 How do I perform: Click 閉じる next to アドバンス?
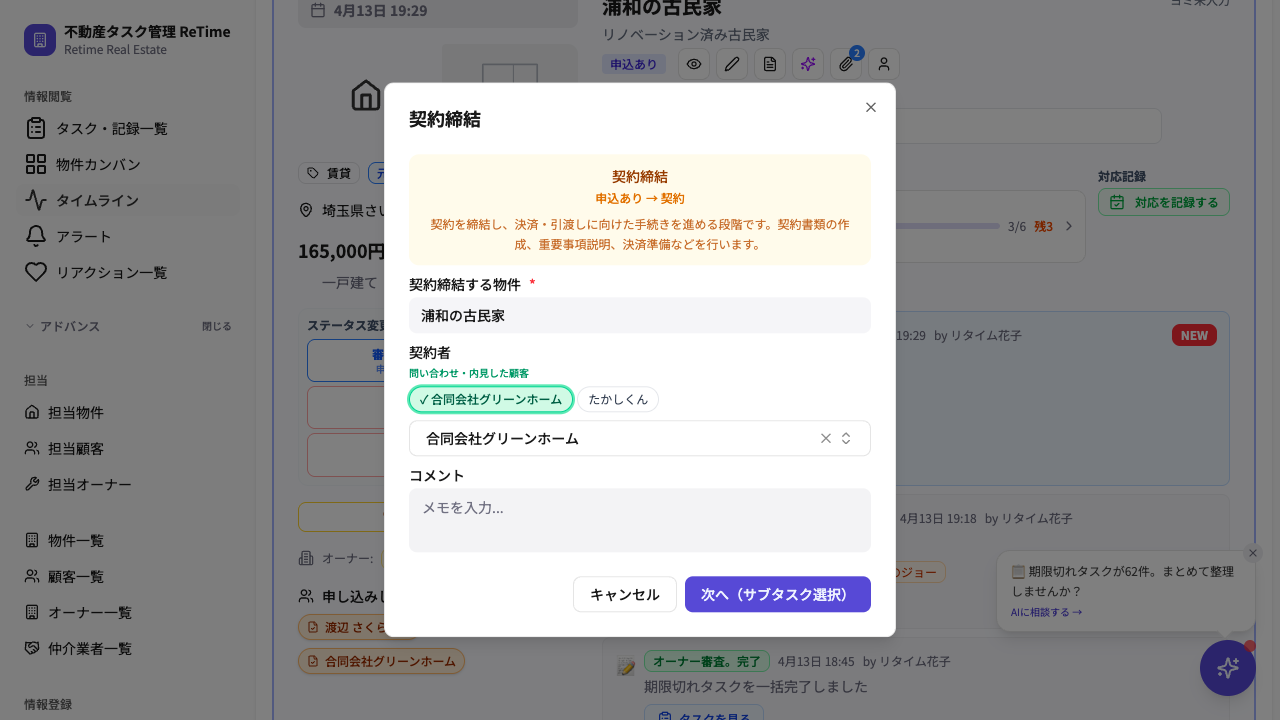(217, 326)
